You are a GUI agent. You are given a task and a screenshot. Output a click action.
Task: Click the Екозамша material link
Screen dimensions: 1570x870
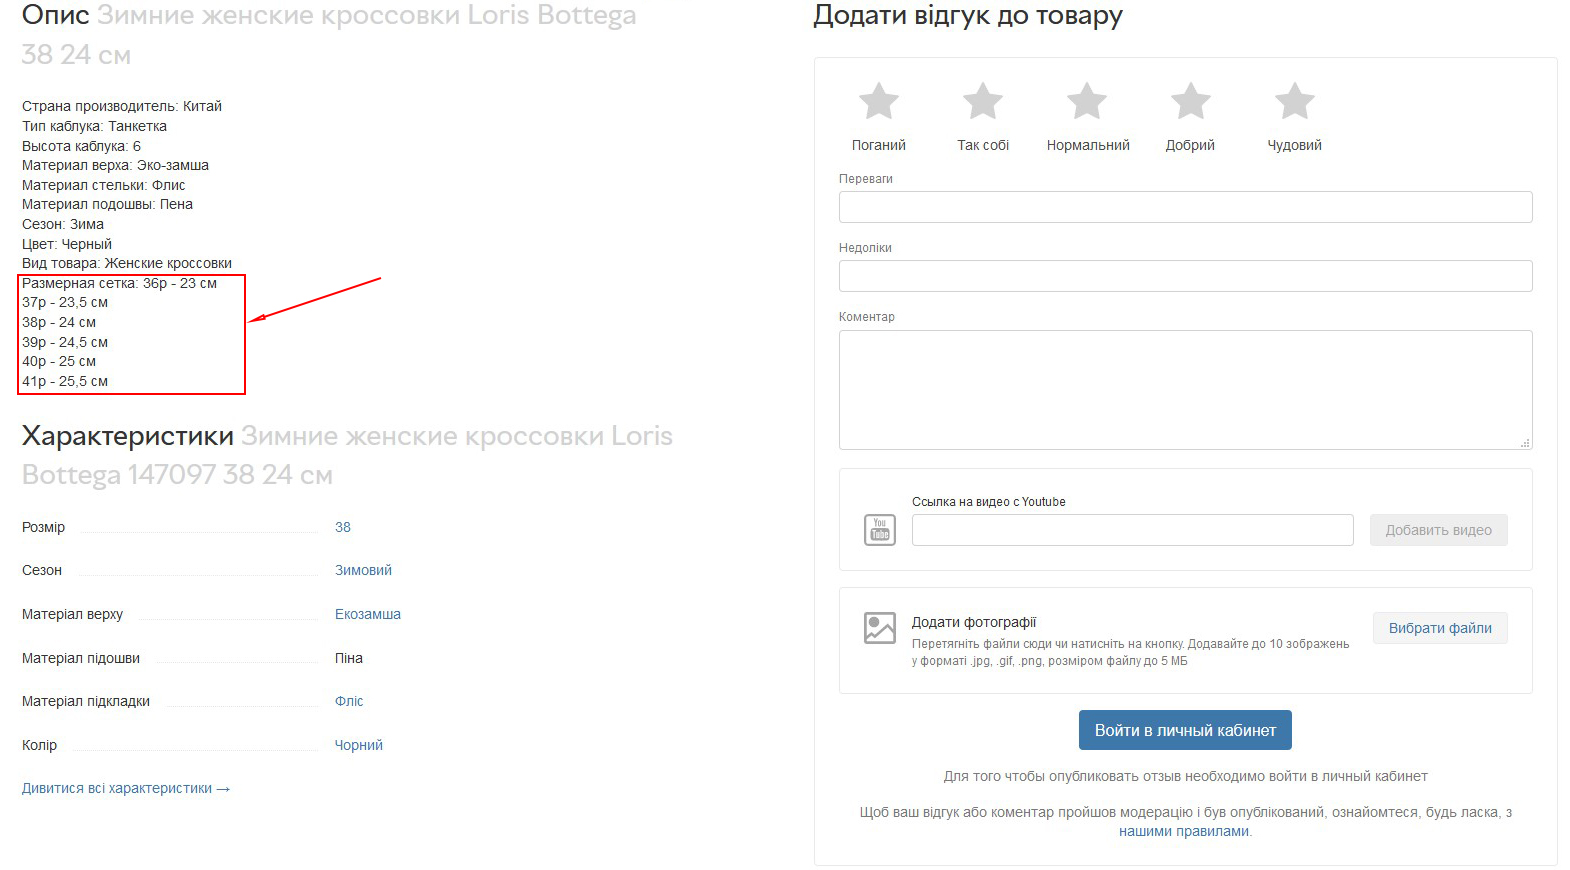point(368,614)
